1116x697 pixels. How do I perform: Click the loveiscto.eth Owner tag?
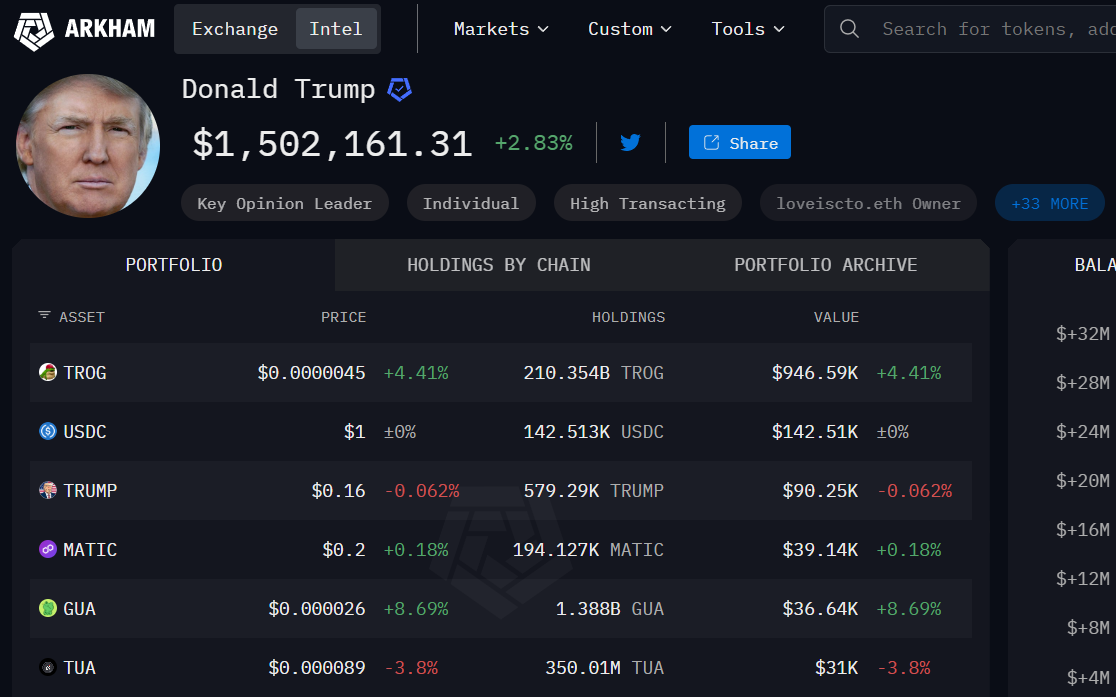pyautogui.click(x=868, y=204)
